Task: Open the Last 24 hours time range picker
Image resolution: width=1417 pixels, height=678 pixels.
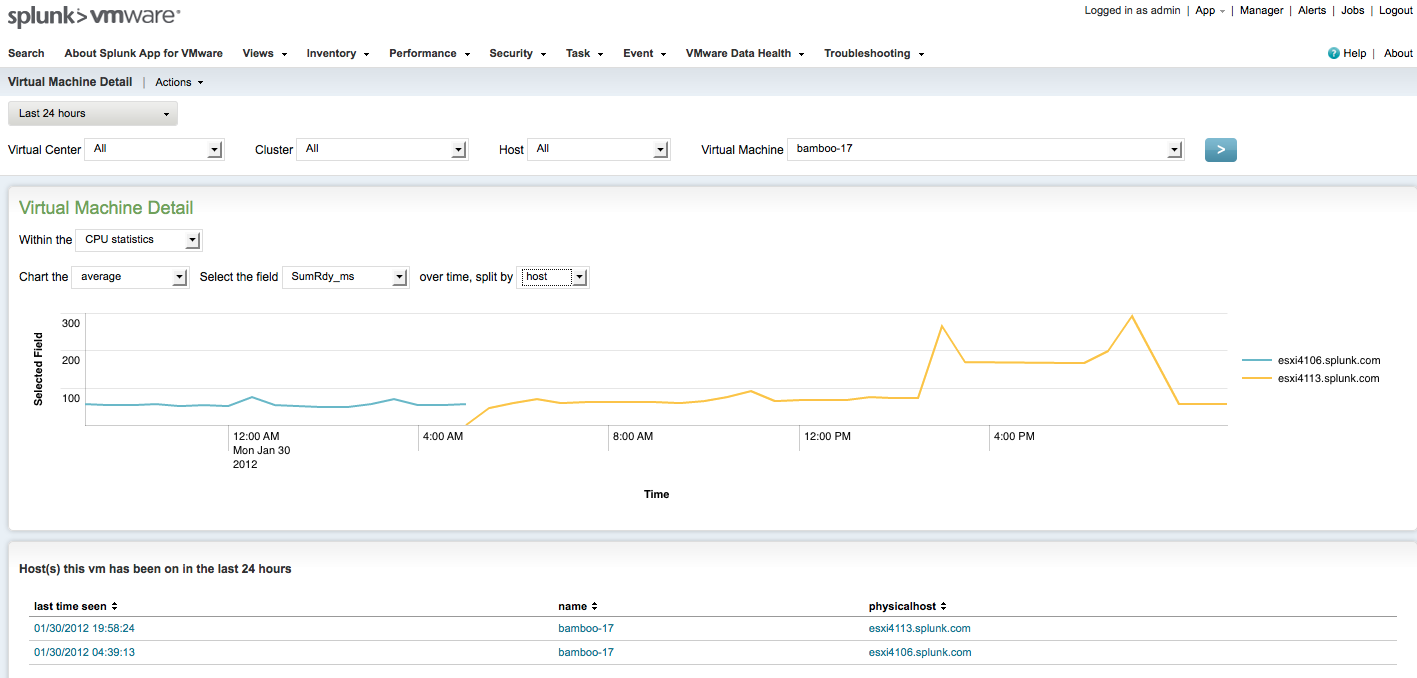Action: (93, 114)
